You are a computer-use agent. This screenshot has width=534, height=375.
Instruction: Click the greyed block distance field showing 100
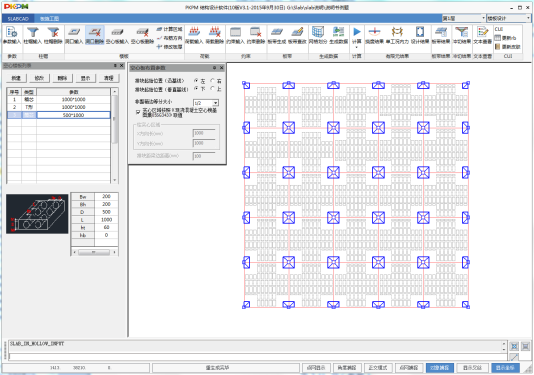[x=204, y=156]
